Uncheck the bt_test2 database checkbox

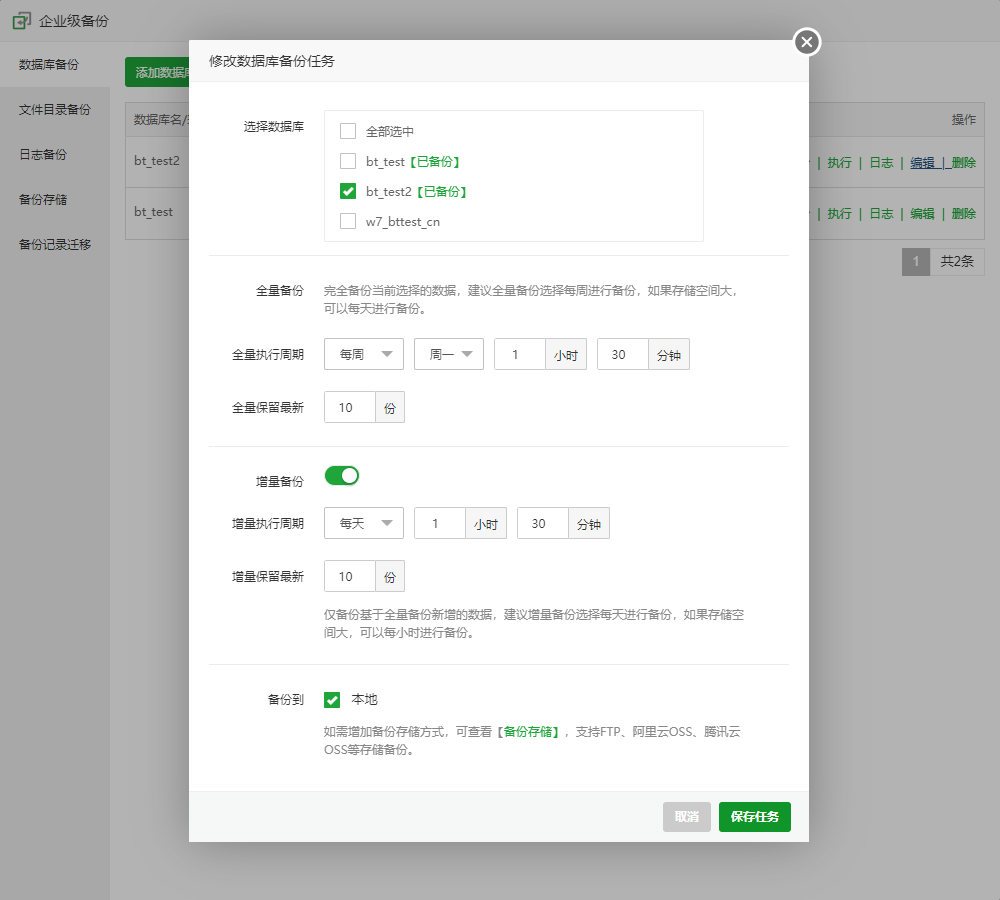(348, 191)
